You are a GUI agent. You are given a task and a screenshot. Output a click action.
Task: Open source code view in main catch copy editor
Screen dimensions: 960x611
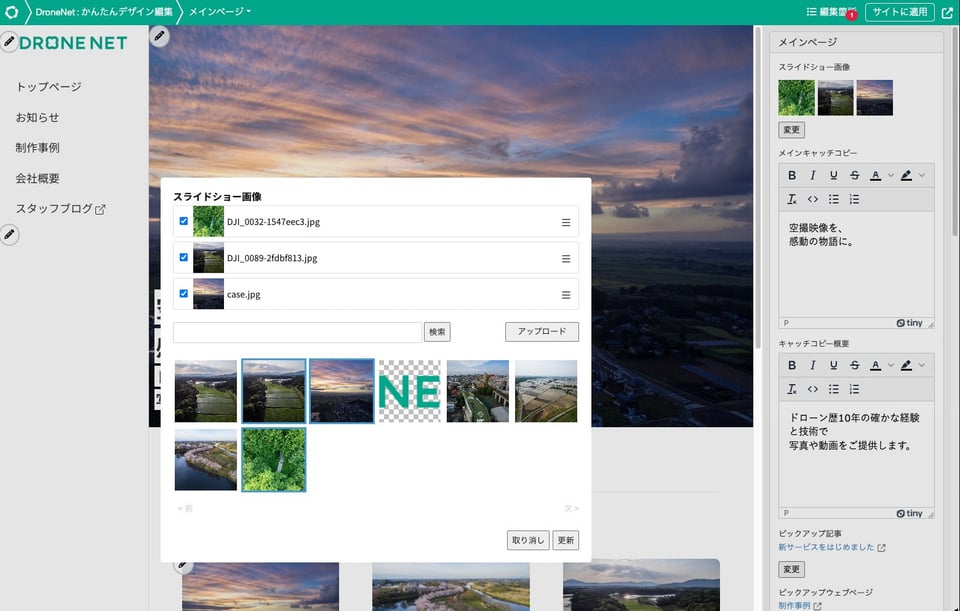click(x=812, y=199)
